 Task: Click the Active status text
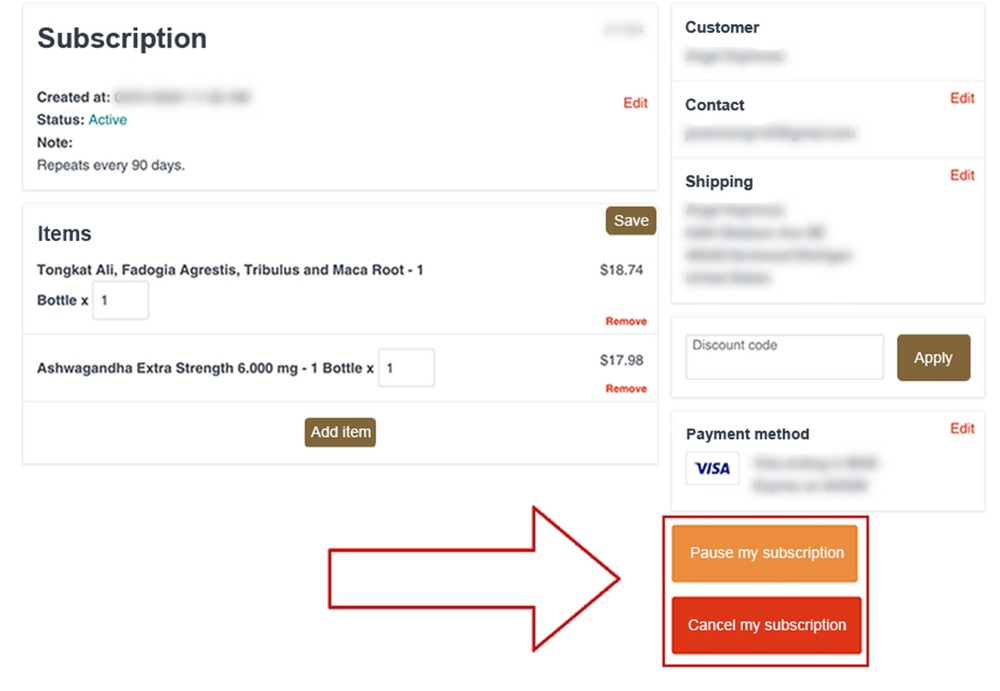pos(108,120)
